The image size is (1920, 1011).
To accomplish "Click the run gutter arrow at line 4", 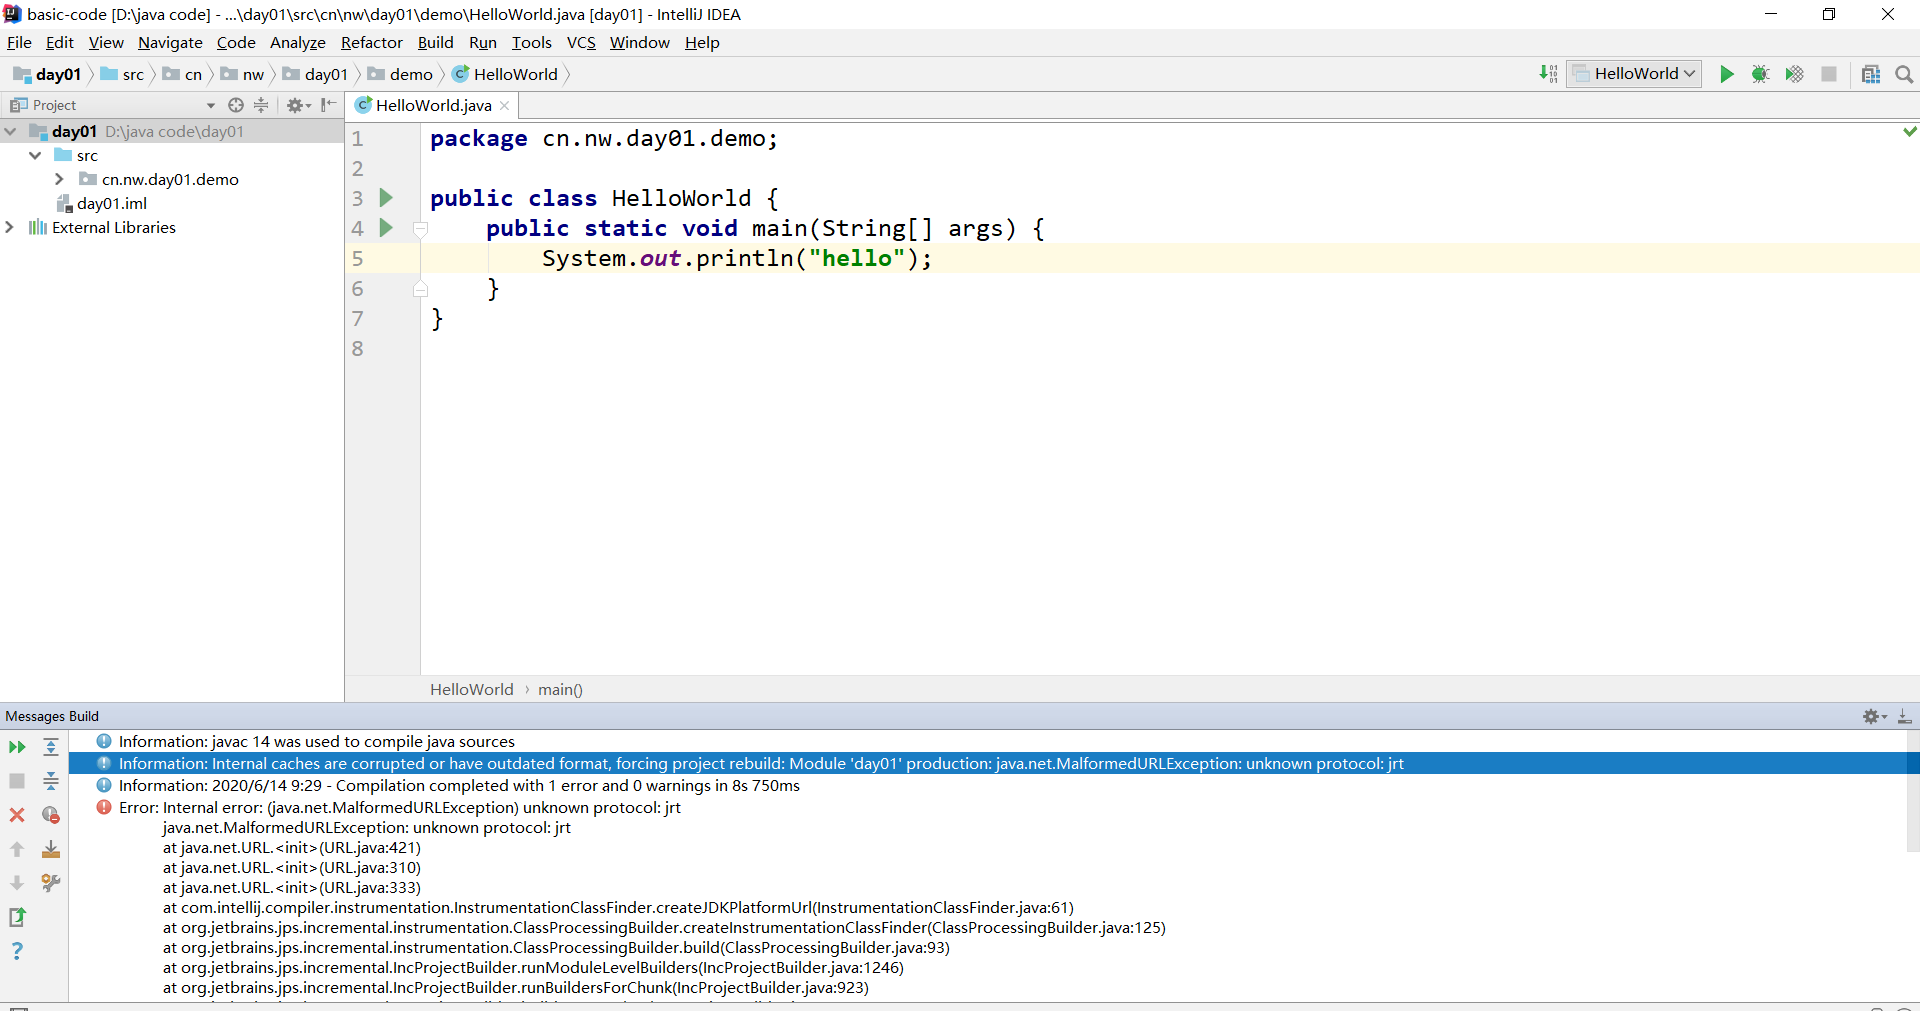I will (x=386, y=228).
